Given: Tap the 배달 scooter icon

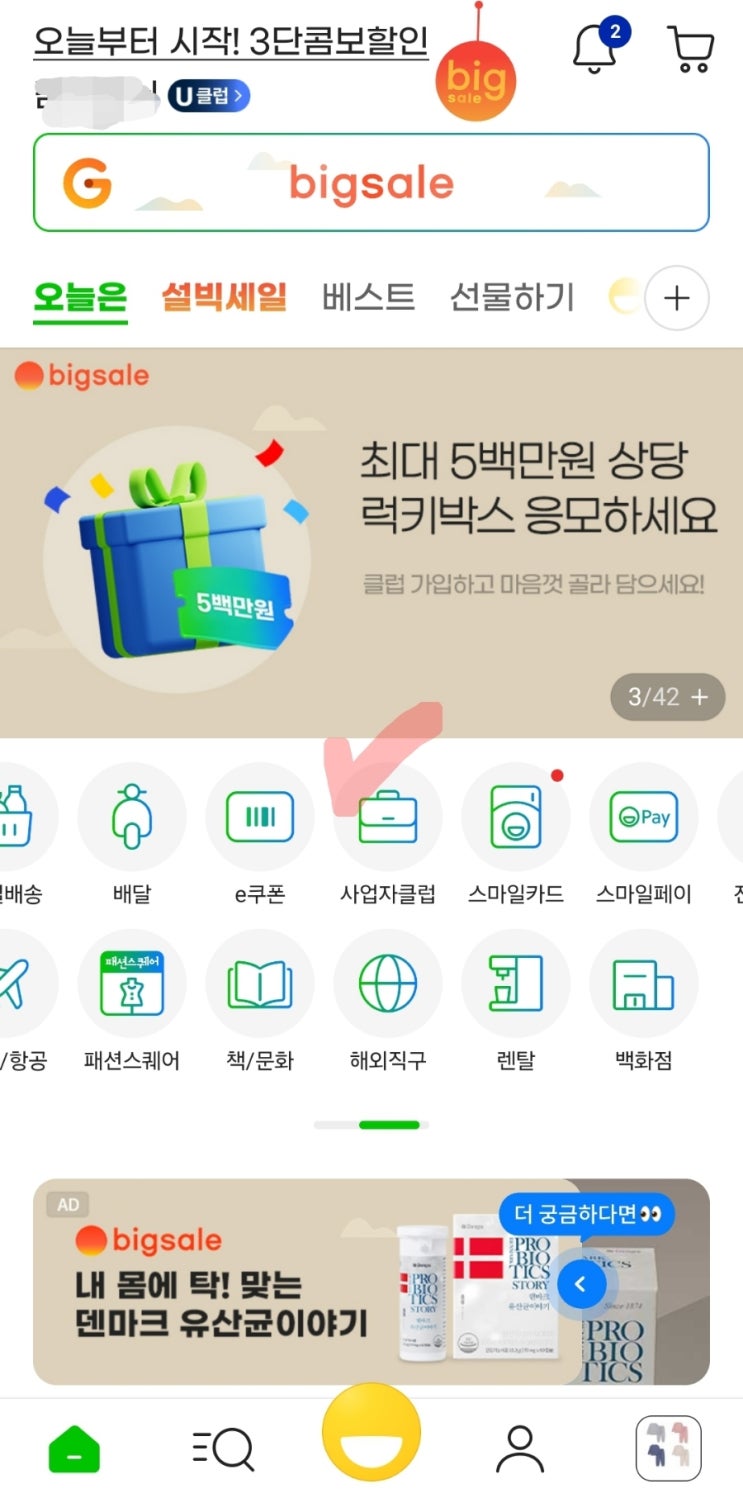Looking at the screenshot, I should [132, 817].
